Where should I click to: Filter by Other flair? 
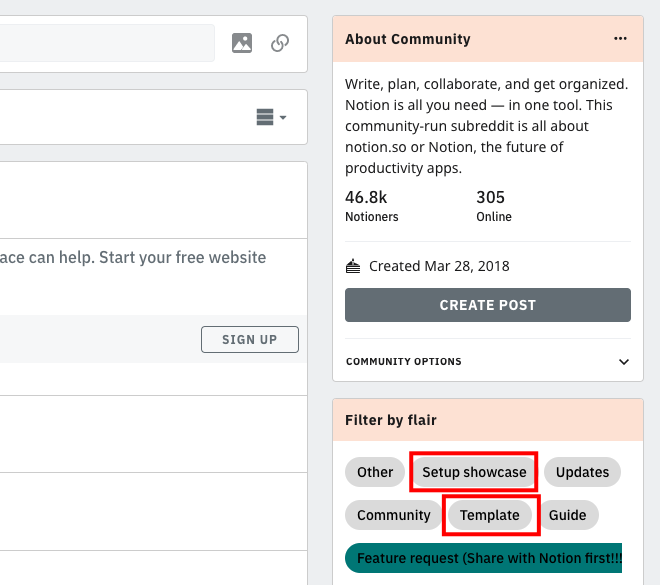pyautogui.click(x=375, y=472)
